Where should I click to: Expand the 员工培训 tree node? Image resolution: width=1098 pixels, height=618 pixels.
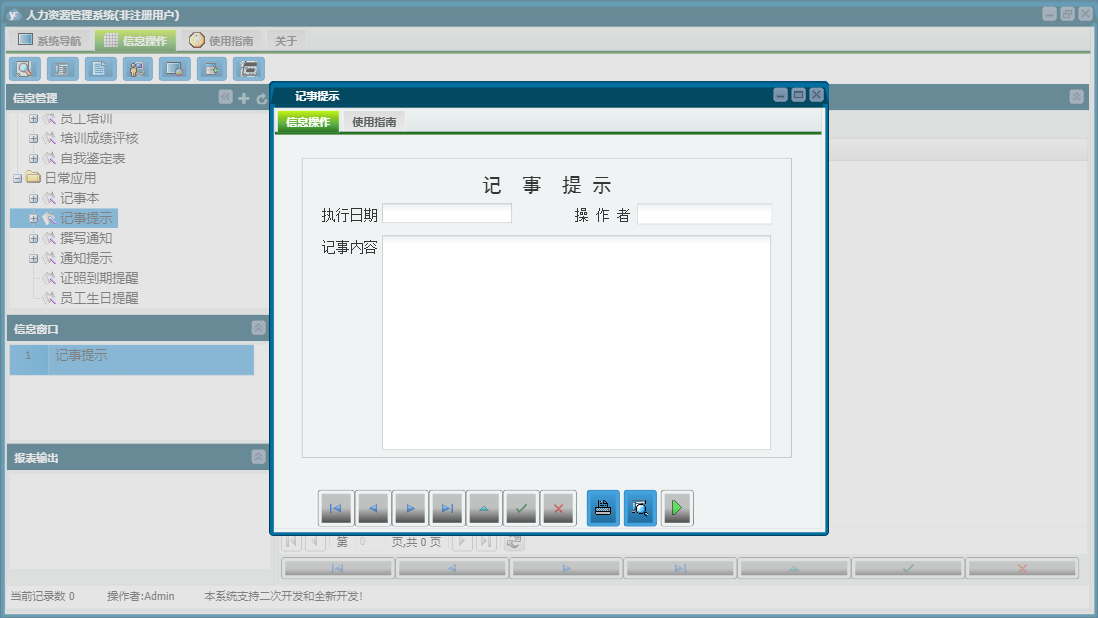33,119
